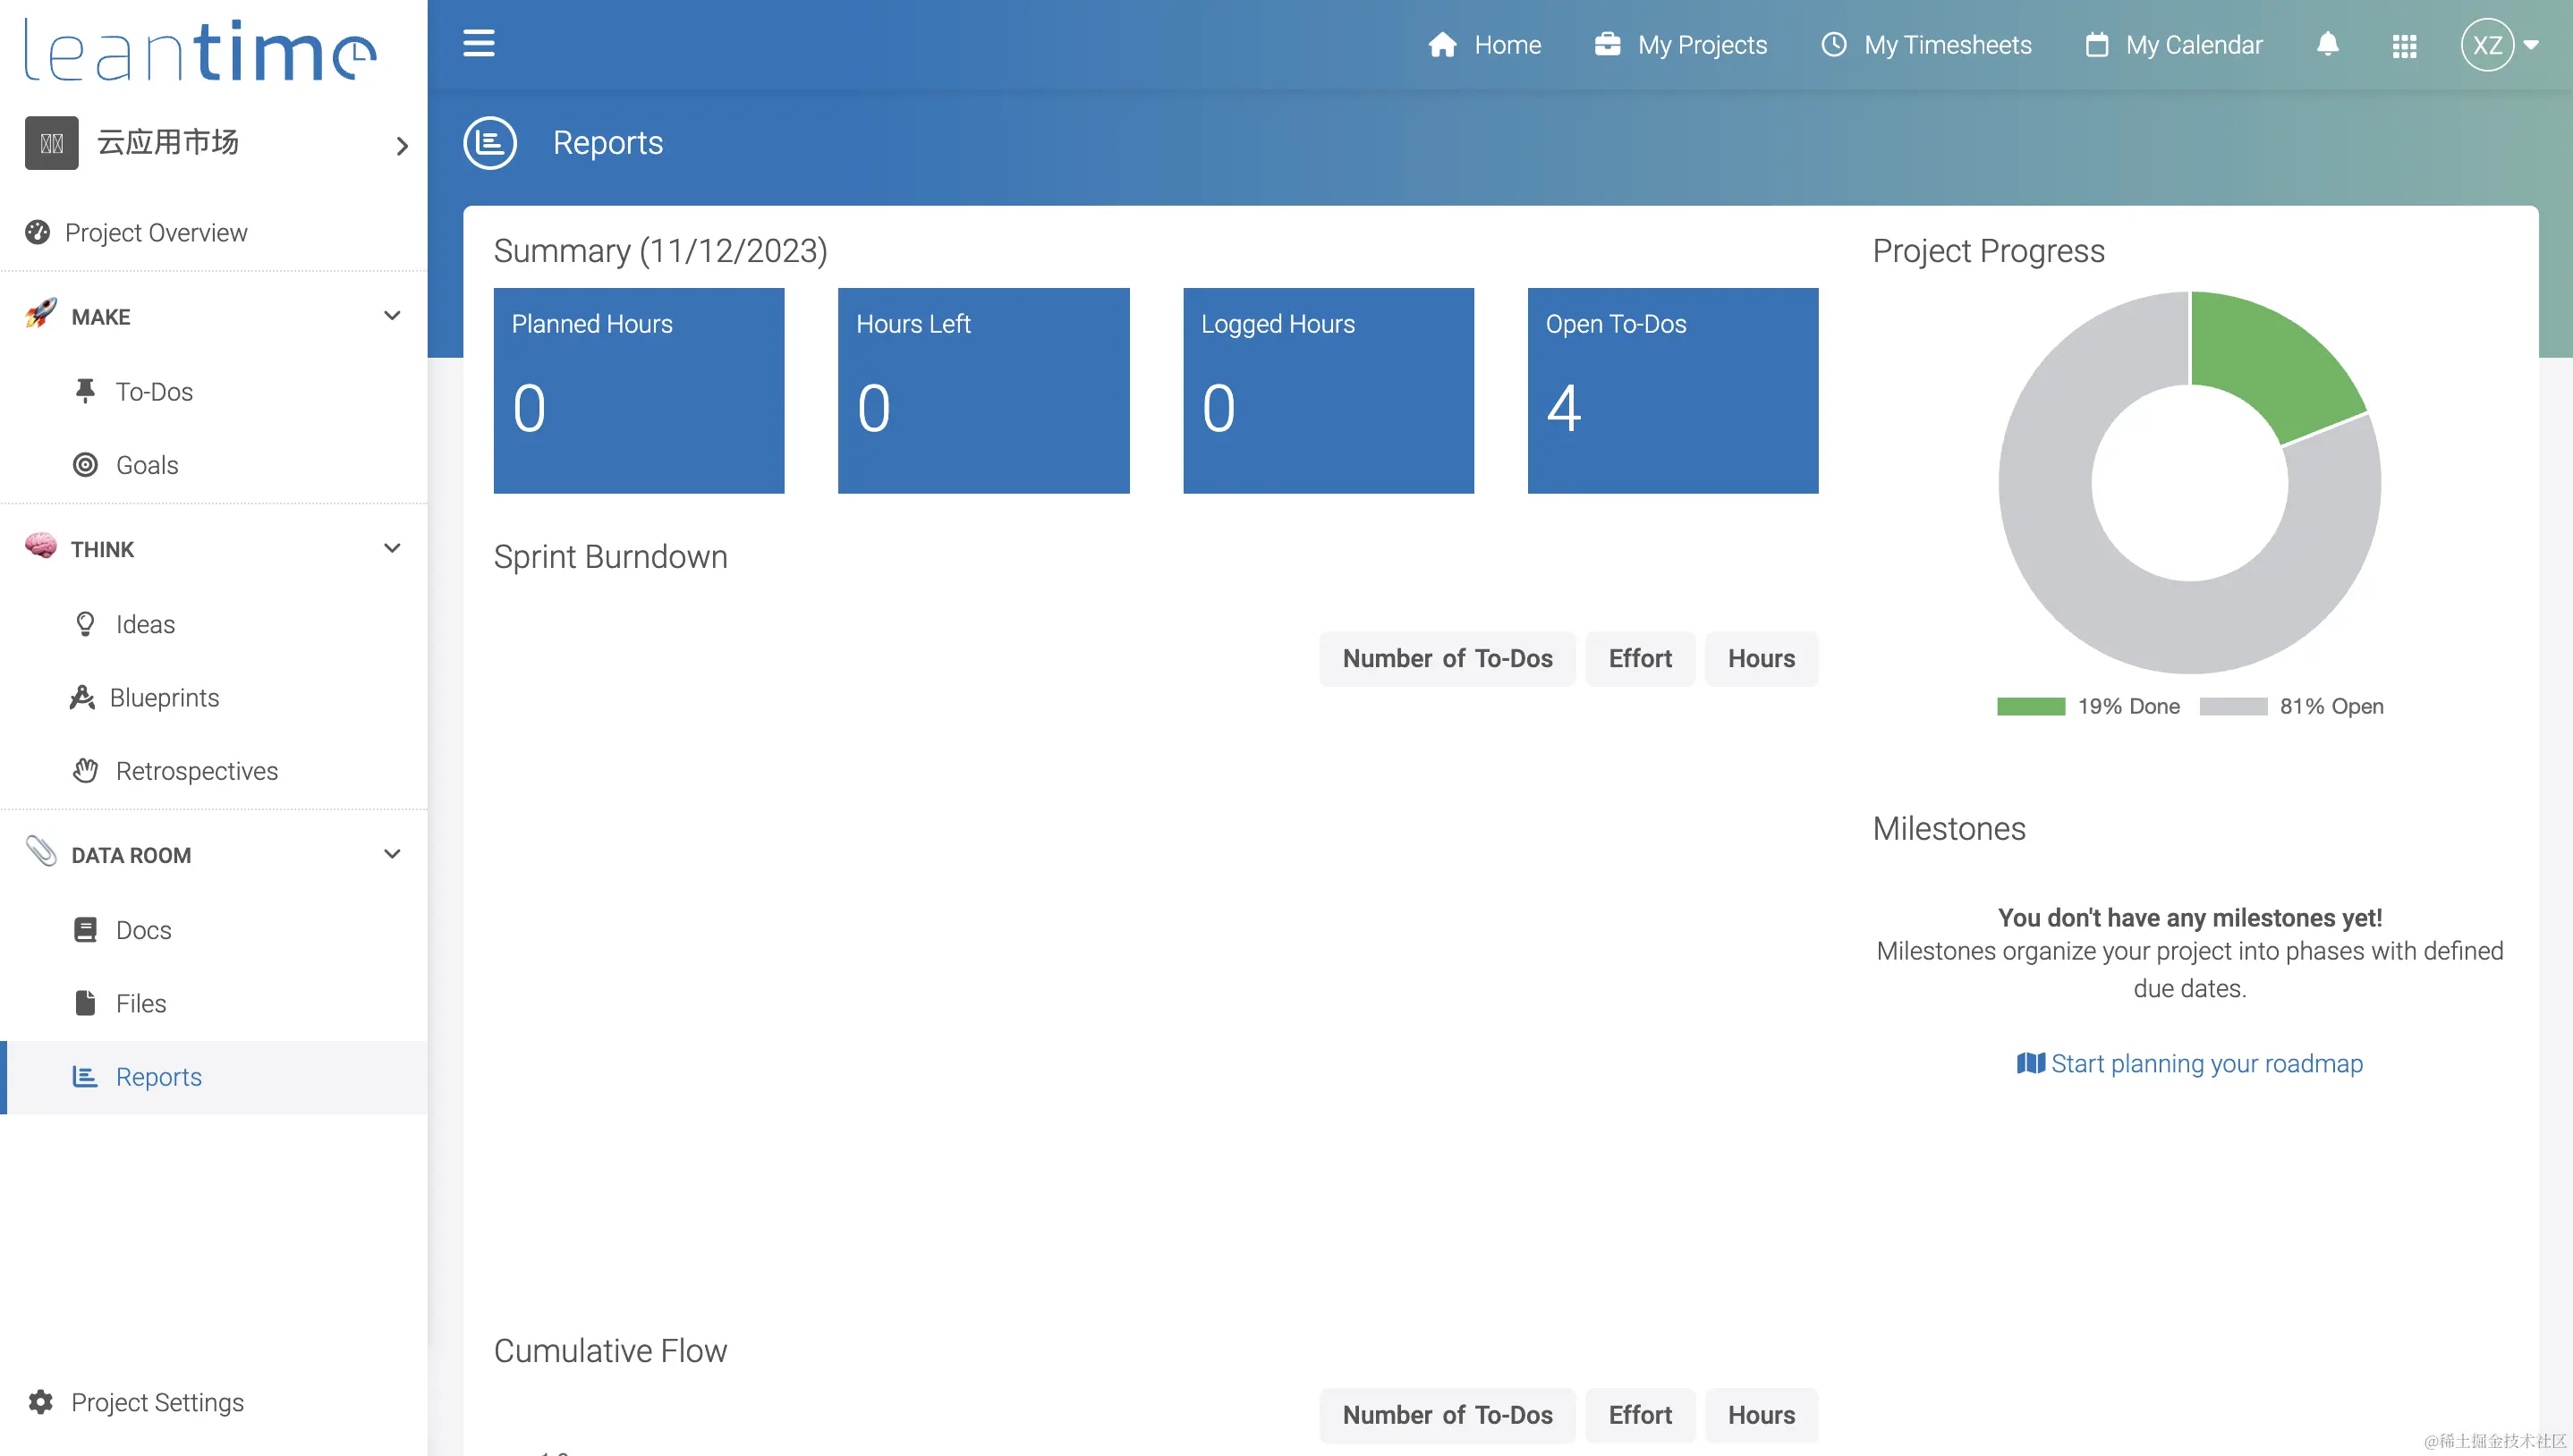Click the roadmap map icon
The image size is (2573, 1456).
2030,1063
